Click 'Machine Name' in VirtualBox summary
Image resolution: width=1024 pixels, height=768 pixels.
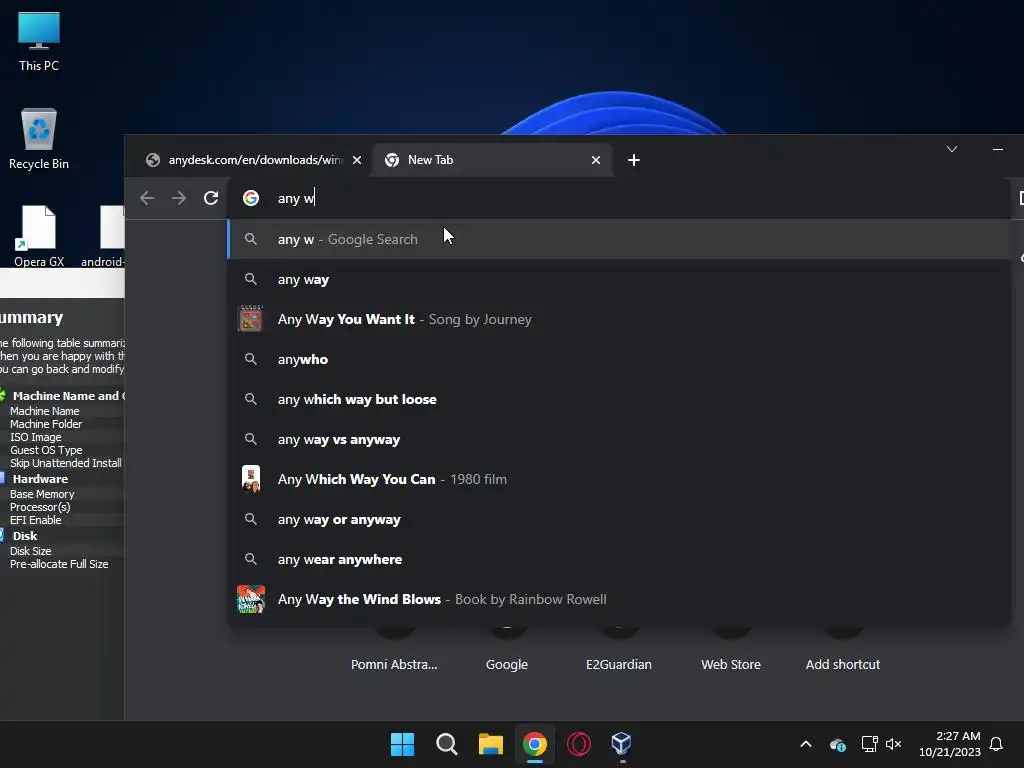pyautogui.click(x=44, y=411)
